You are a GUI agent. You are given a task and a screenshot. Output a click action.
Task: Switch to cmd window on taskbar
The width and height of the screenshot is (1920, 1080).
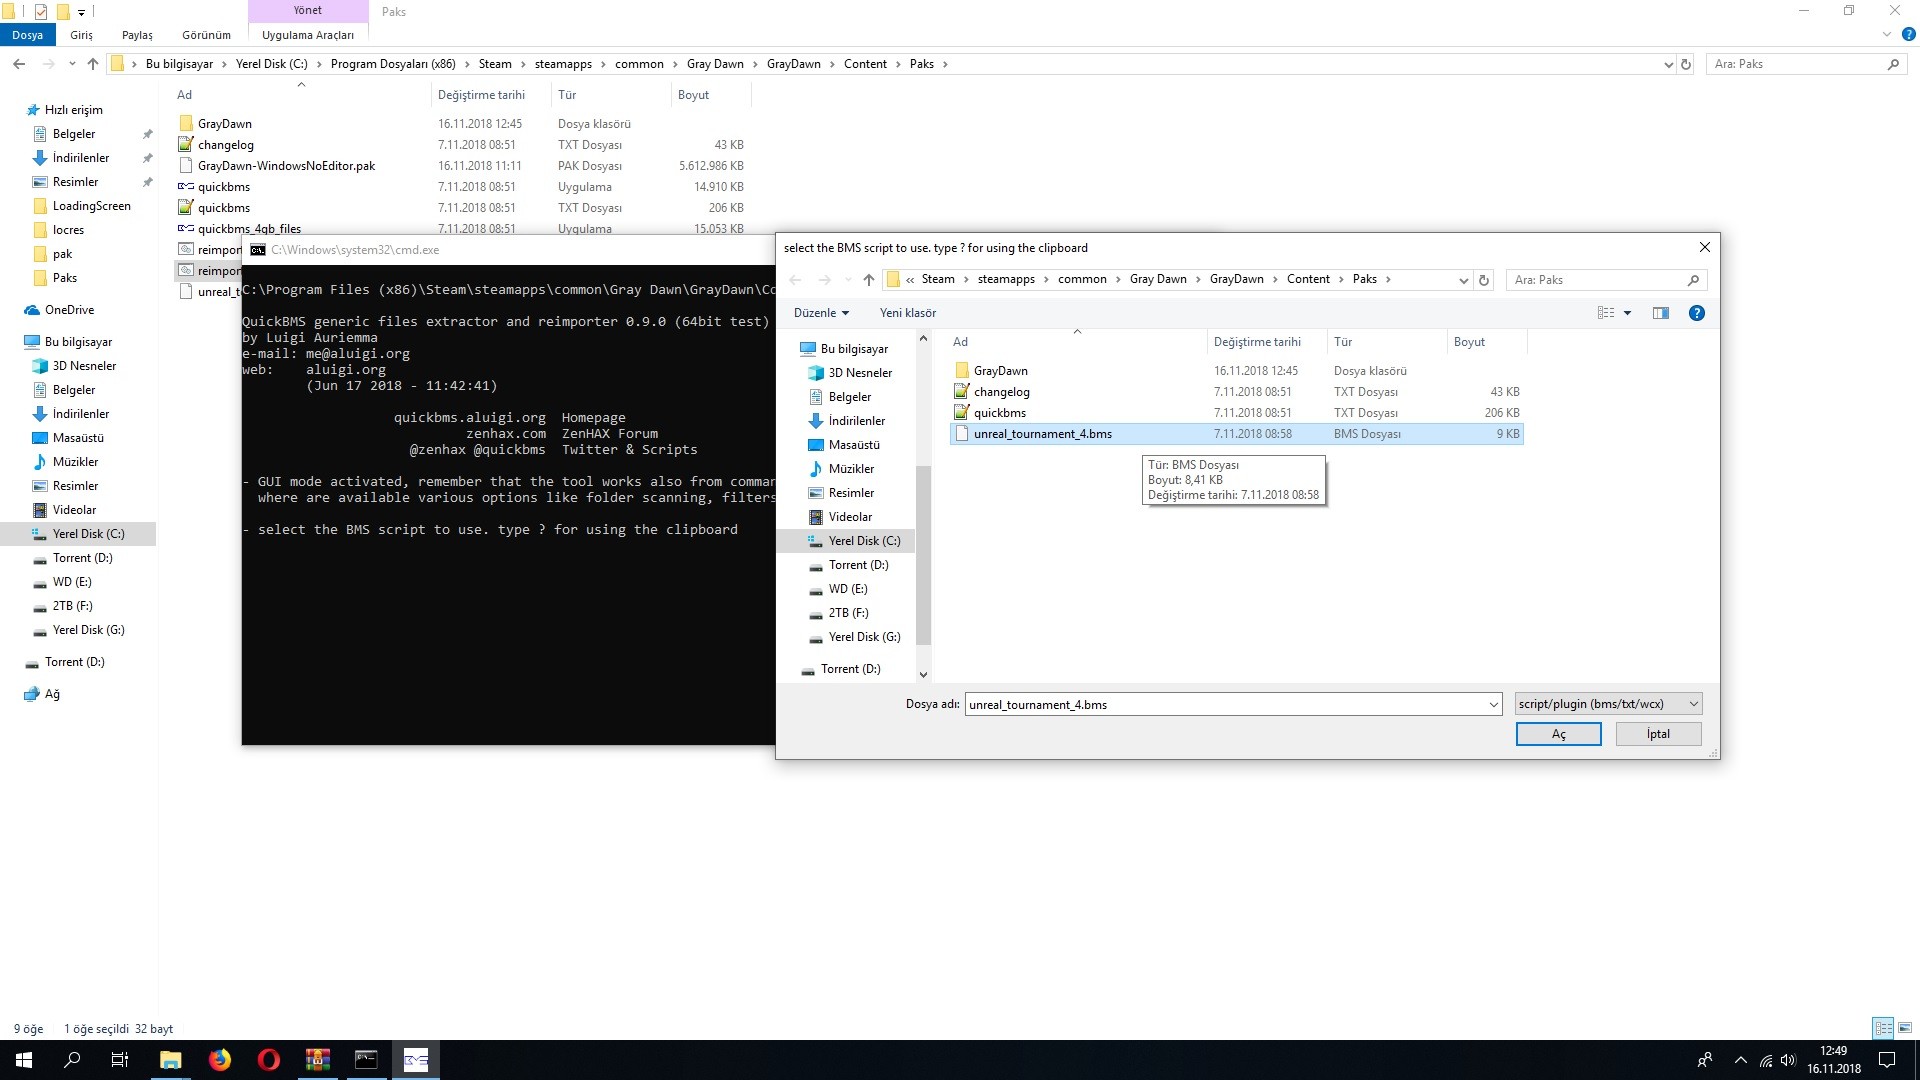click(x=367, y=1060)
